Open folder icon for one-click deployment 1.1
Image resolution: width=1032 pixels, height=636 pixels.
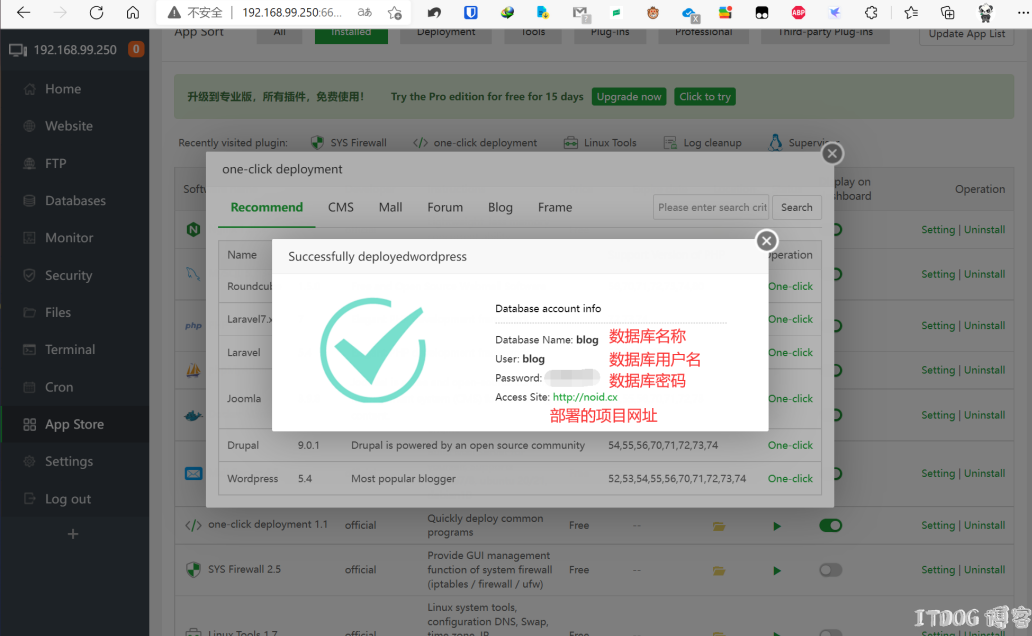click(x=719, y=526)
